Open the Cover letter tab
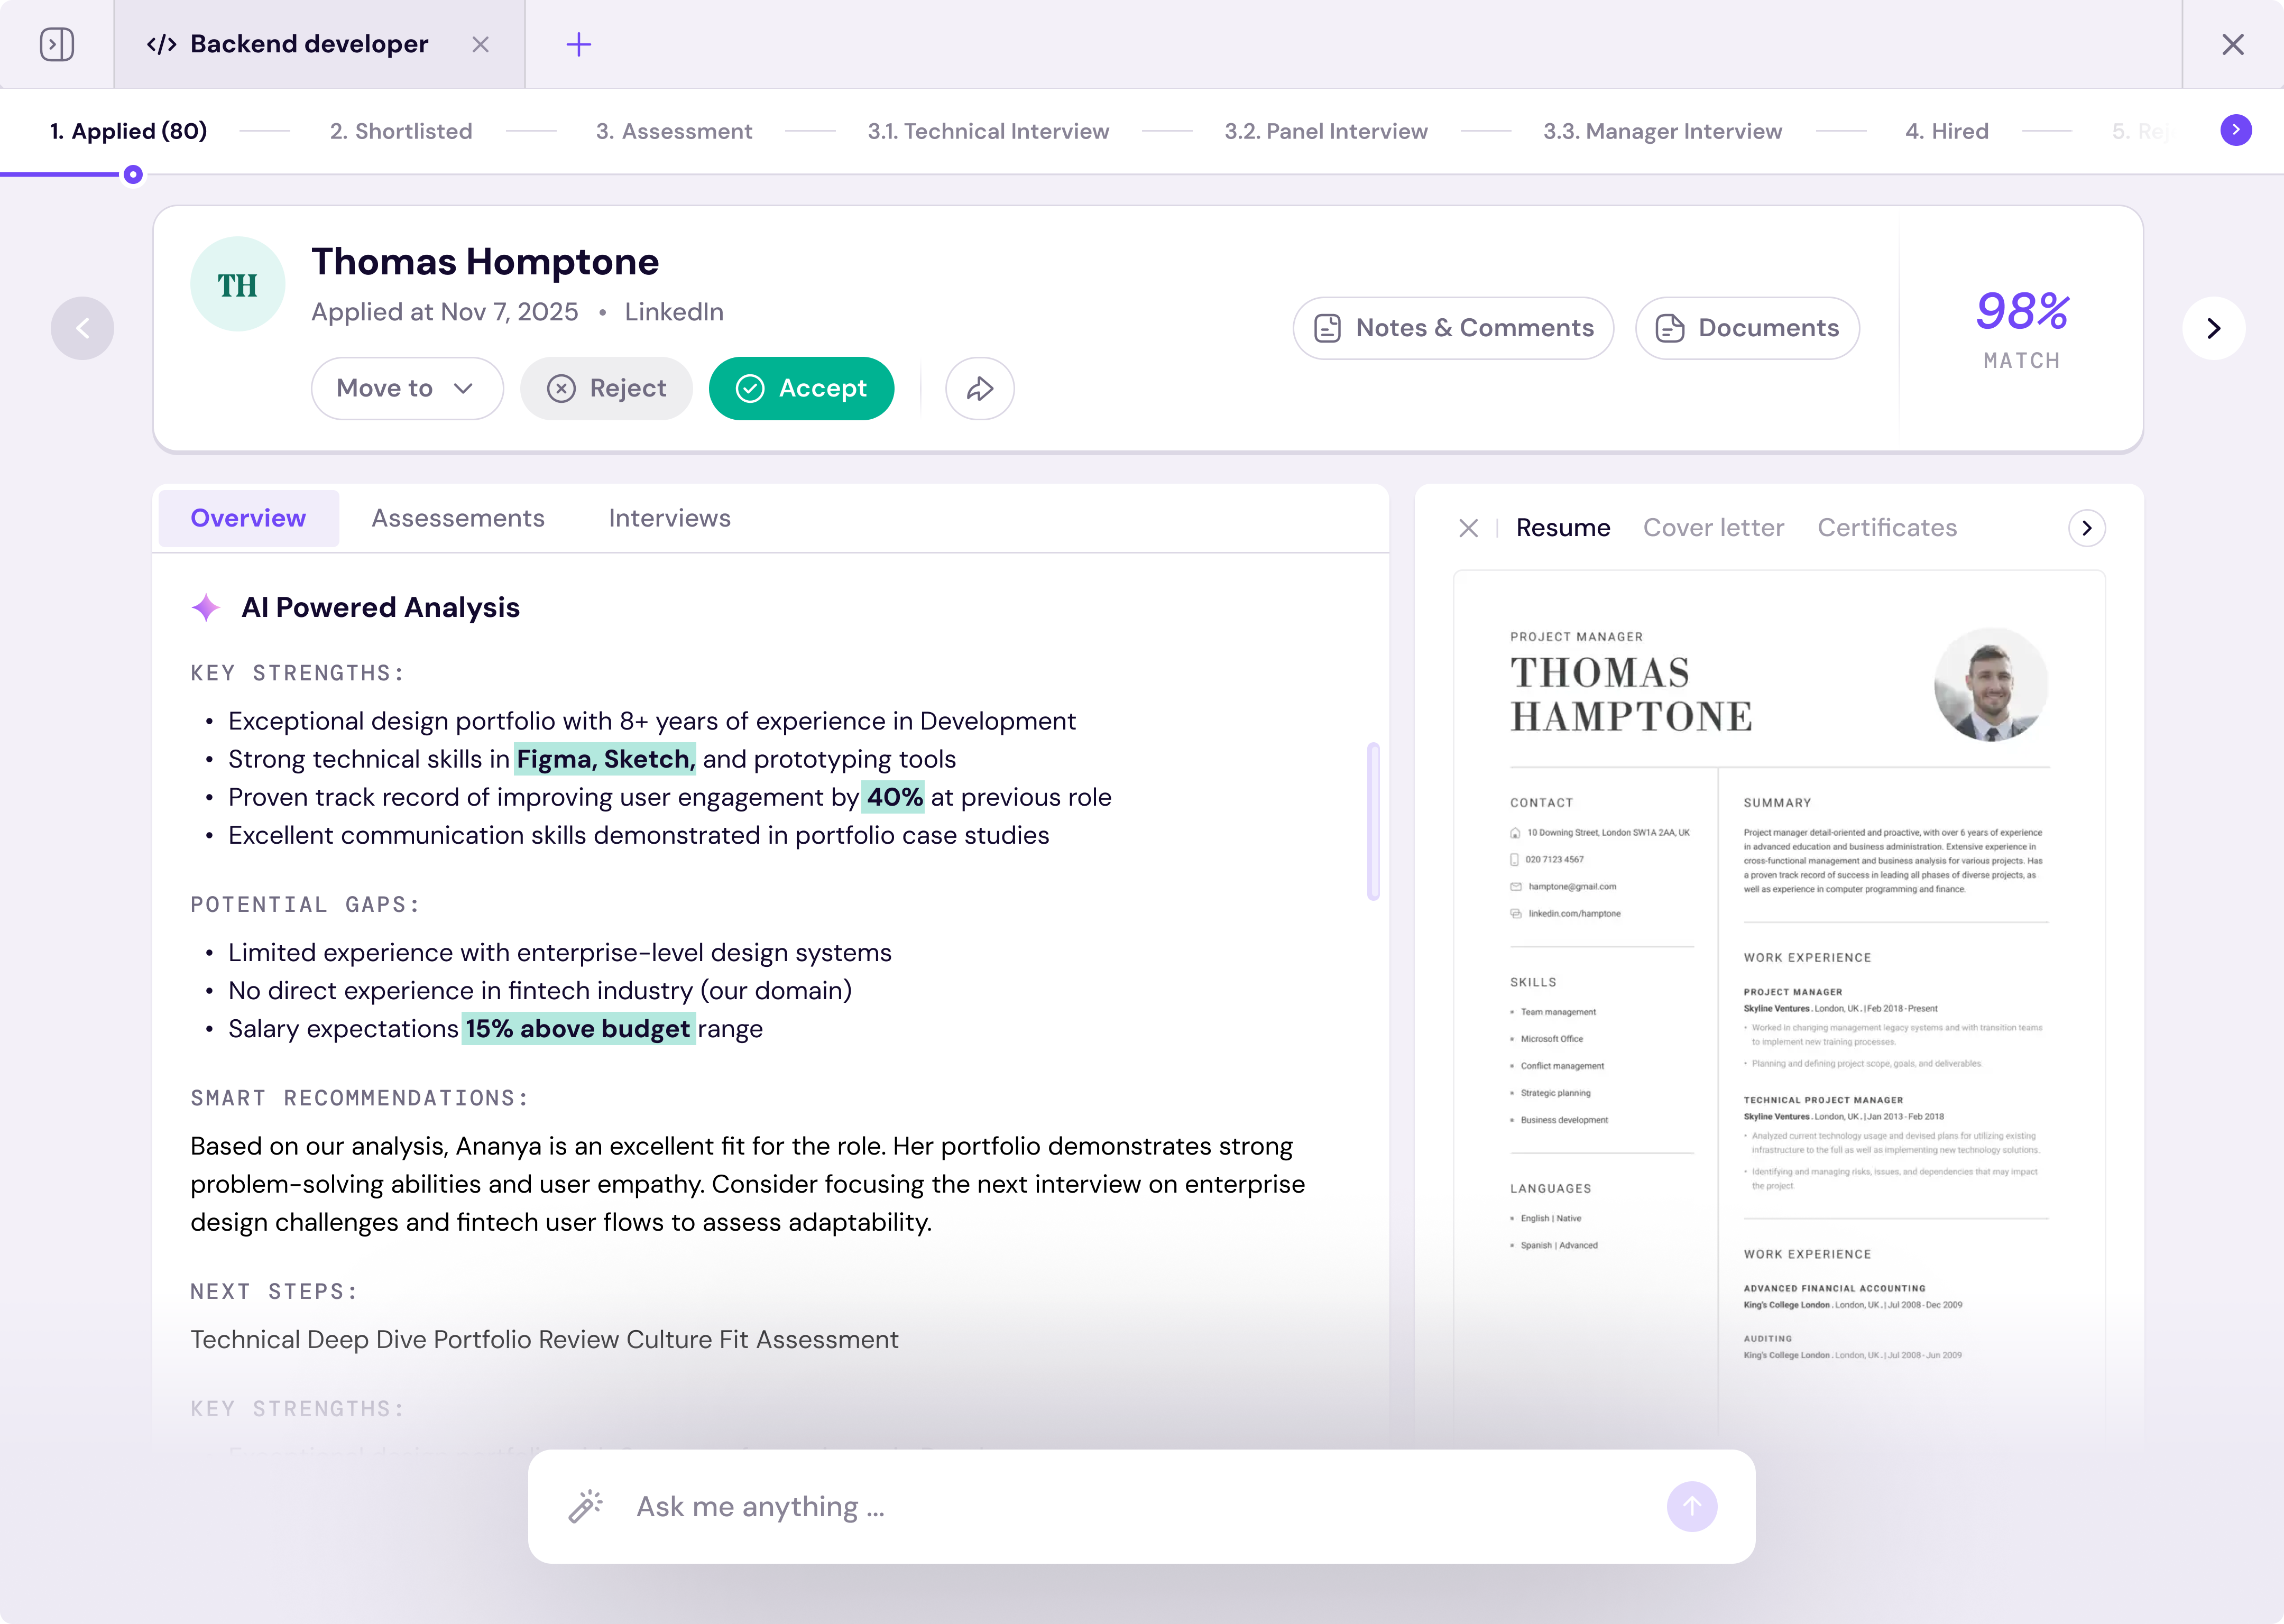Viewport: 2284px width, 1624px height. 1713,528
